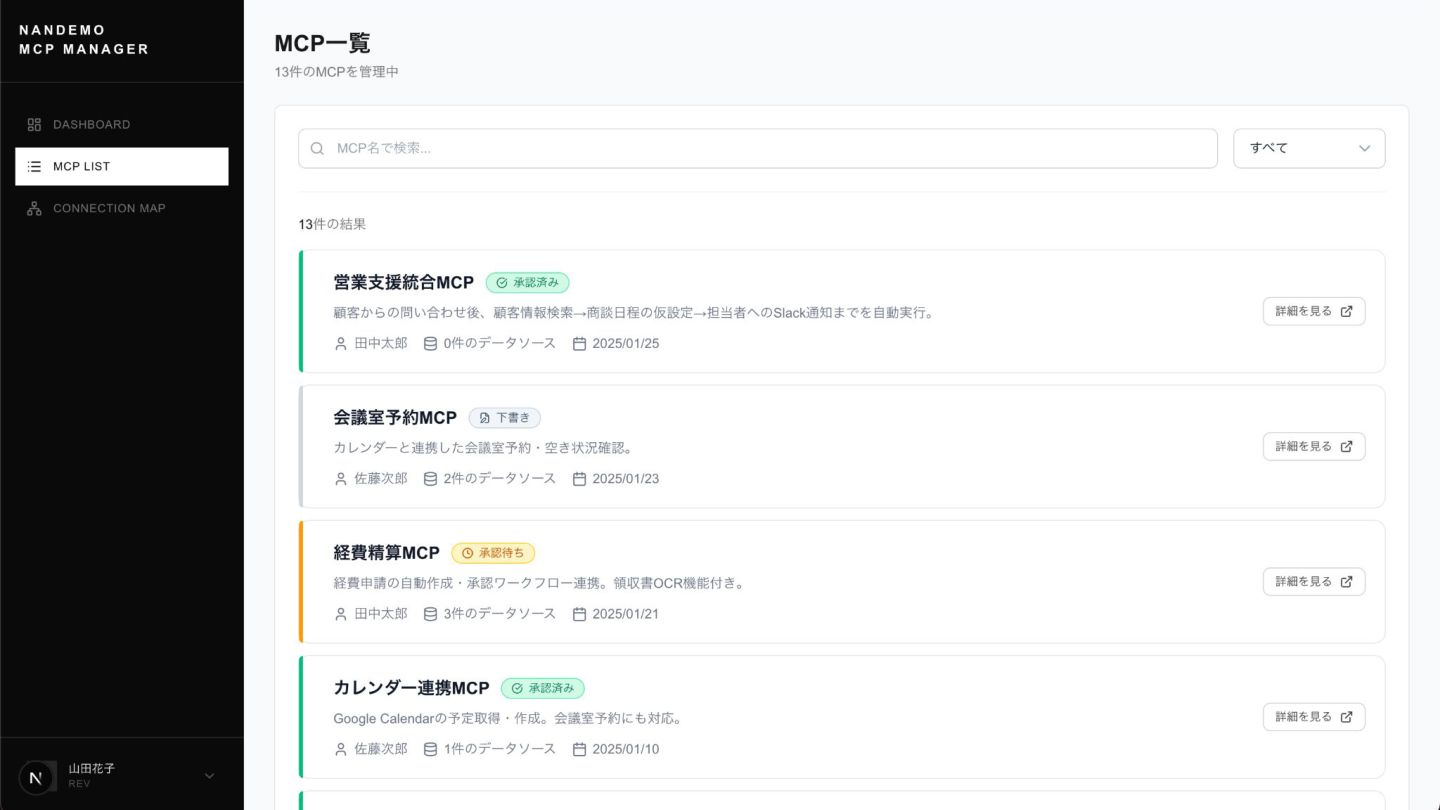Click the 経費精算MCP title
Screen dimensions: 1440x810
386,553
